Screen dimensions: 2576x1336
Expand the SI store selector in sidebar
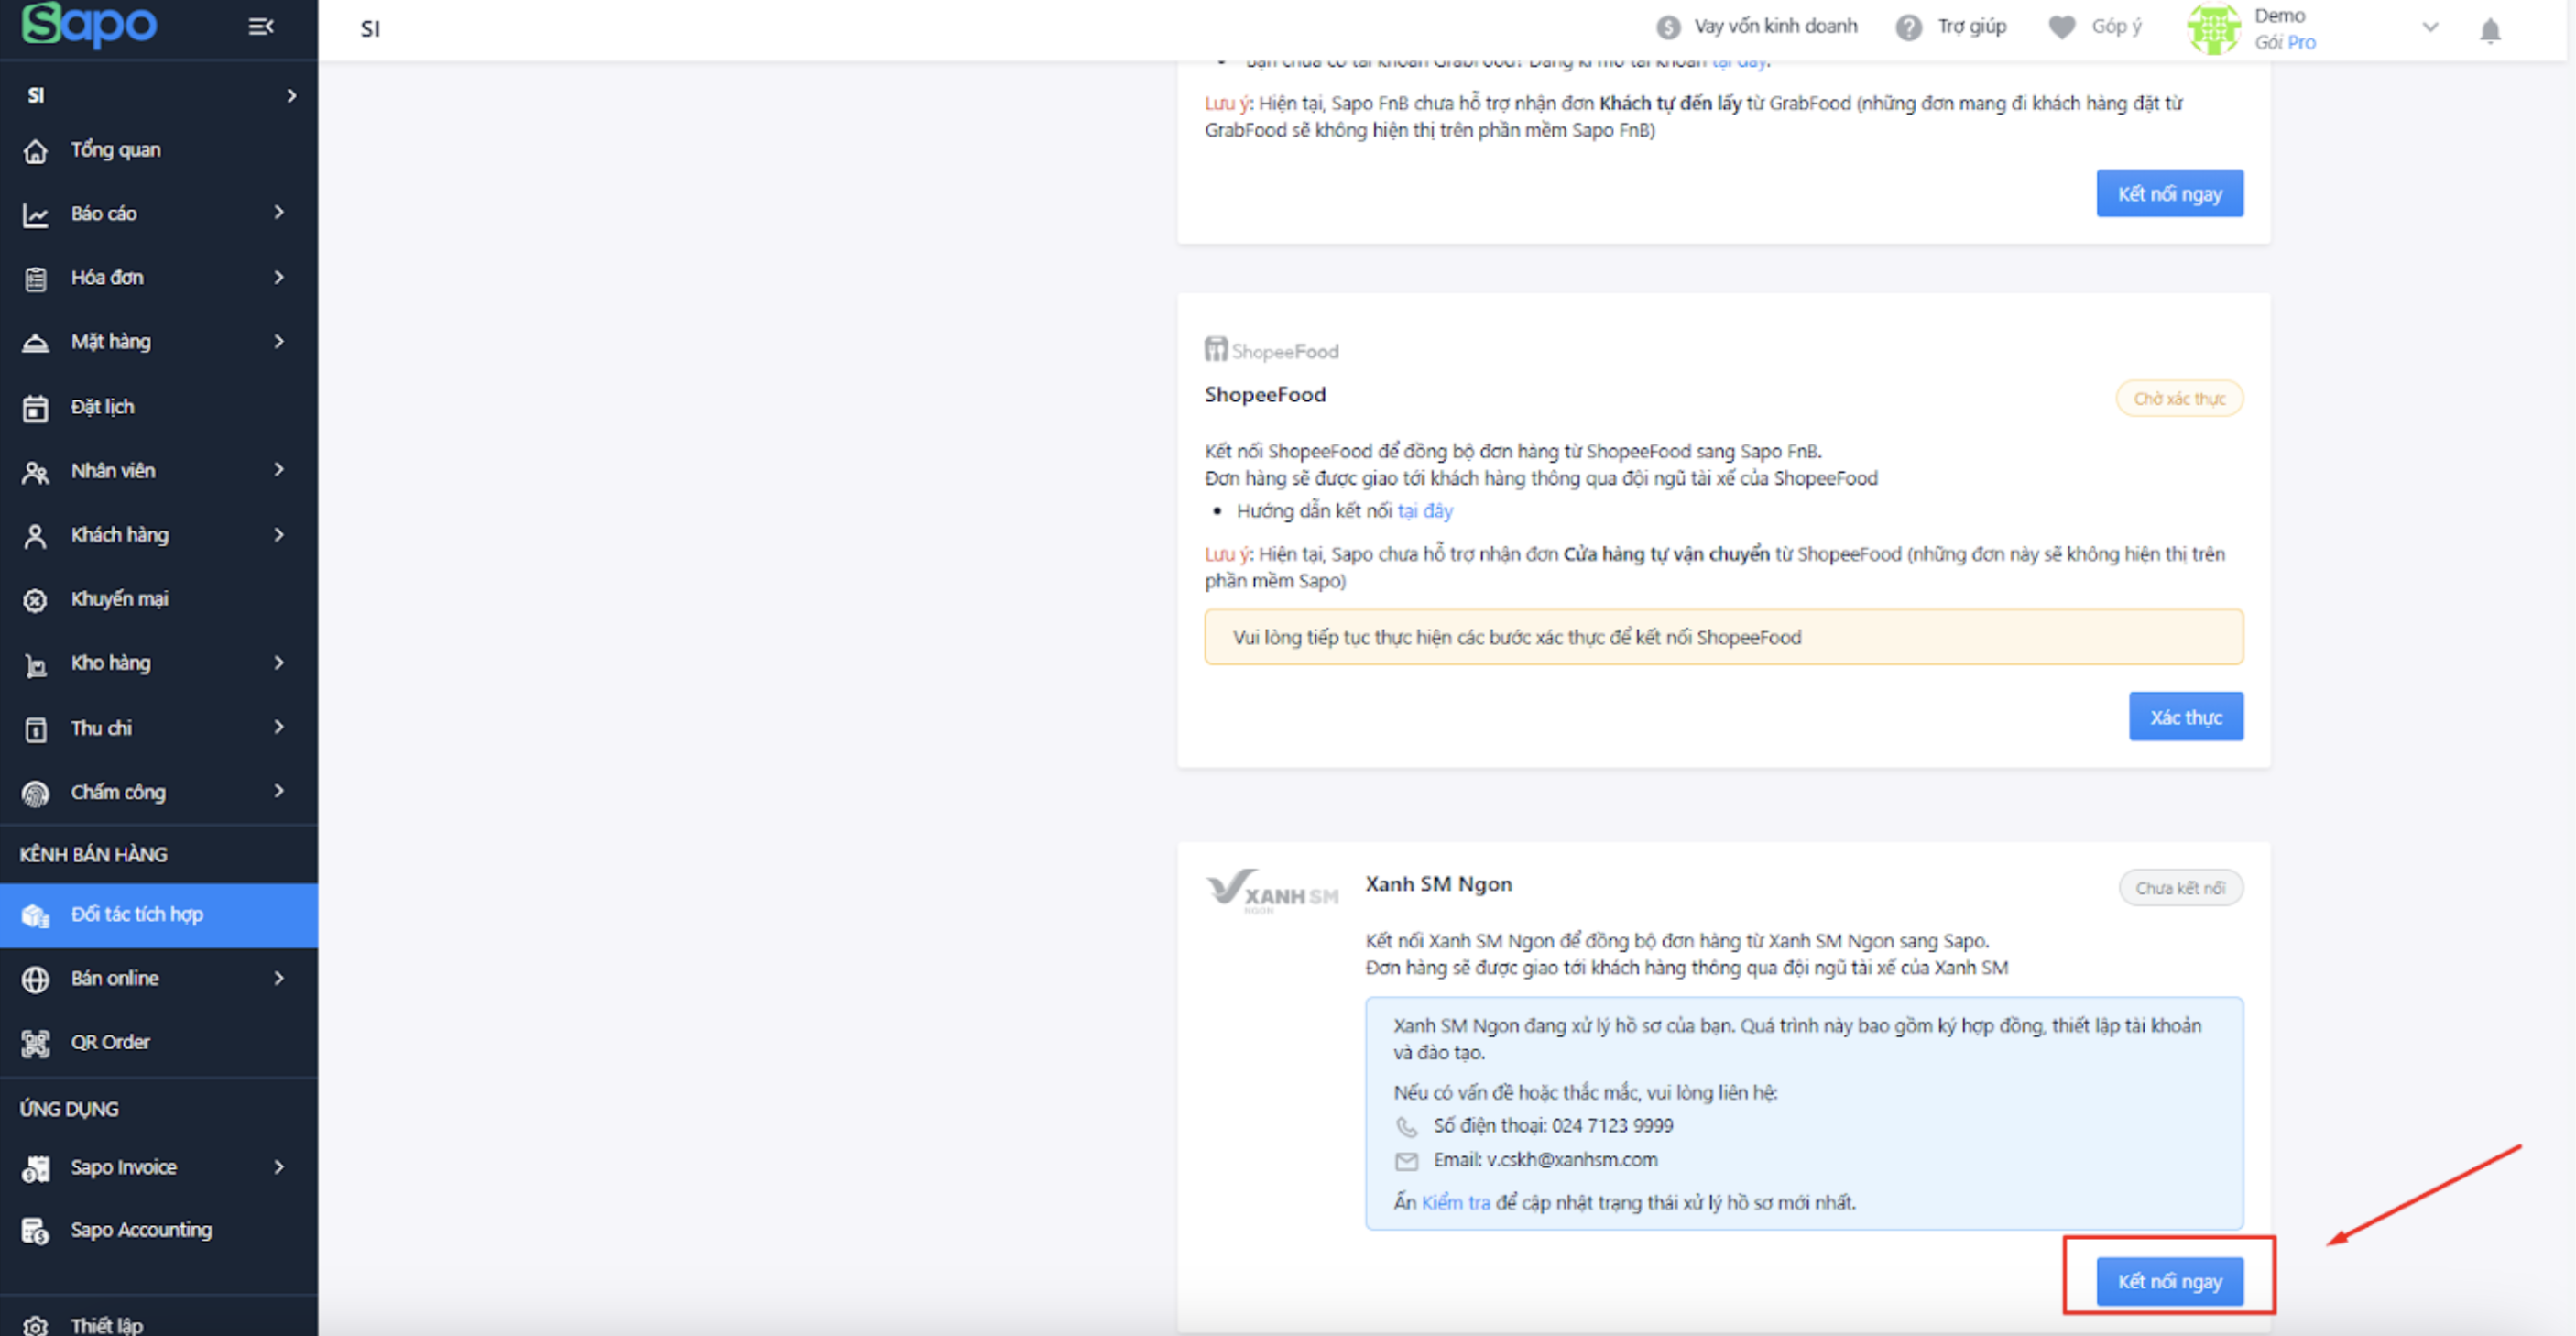[291, 96]
